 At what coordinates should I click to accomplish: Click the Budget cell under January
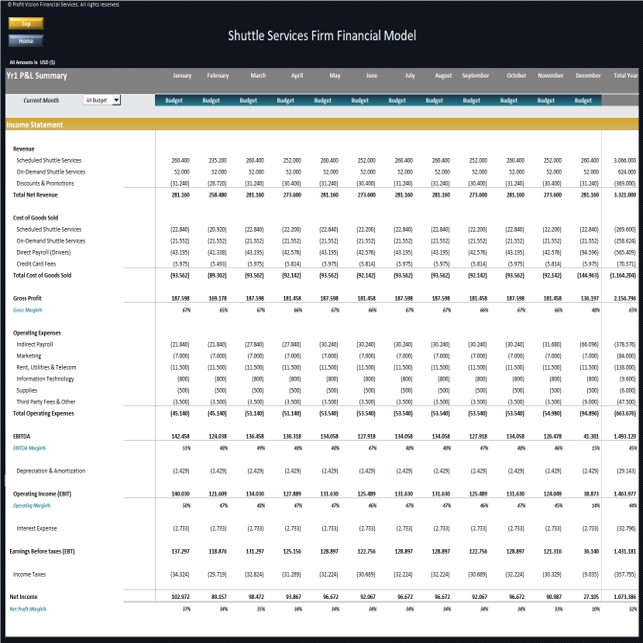[174, 100]
